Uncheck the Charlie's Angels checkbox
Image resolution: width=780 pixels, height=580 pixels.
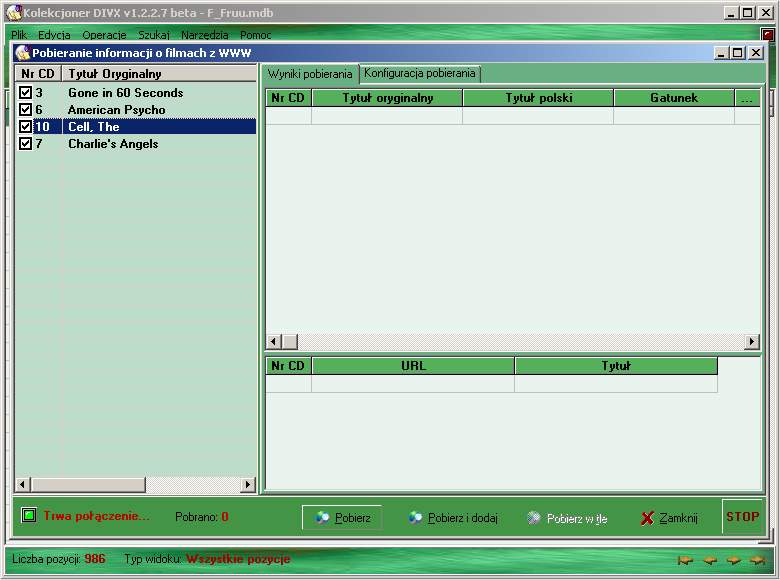click(26, 144)
